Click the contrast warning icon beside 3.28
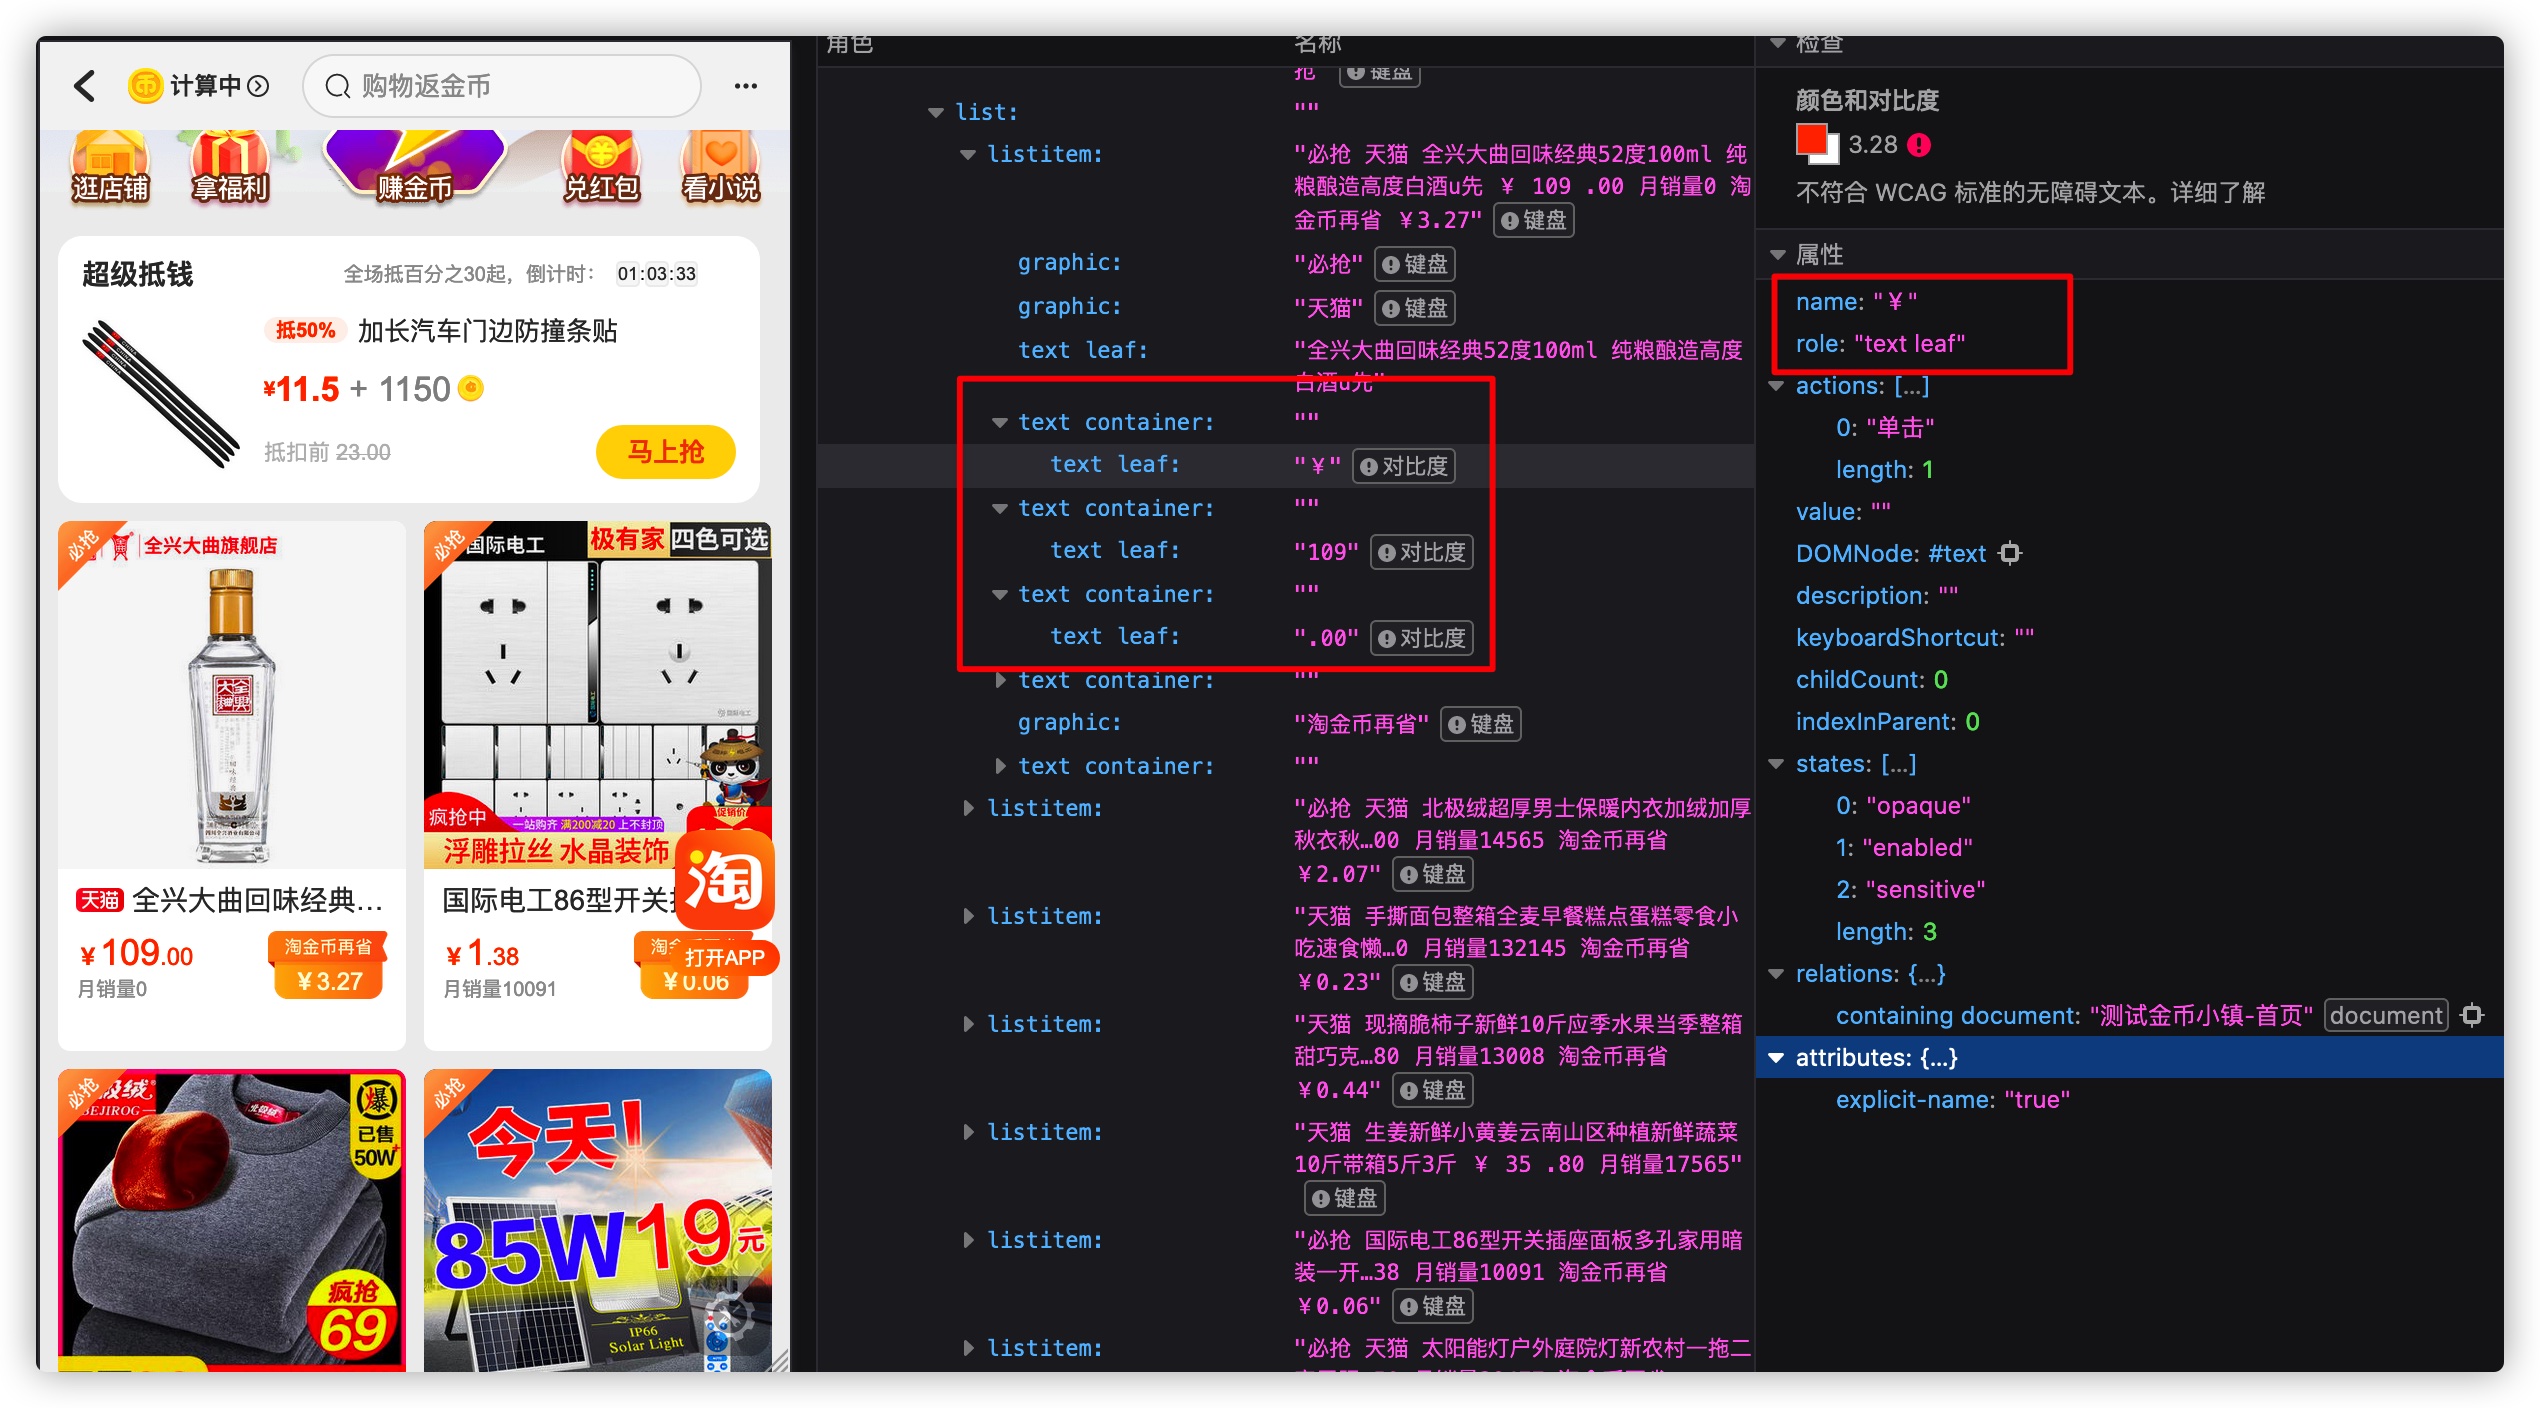2540x1408 pixels. pyautogui.click(x=1919, y=145)
